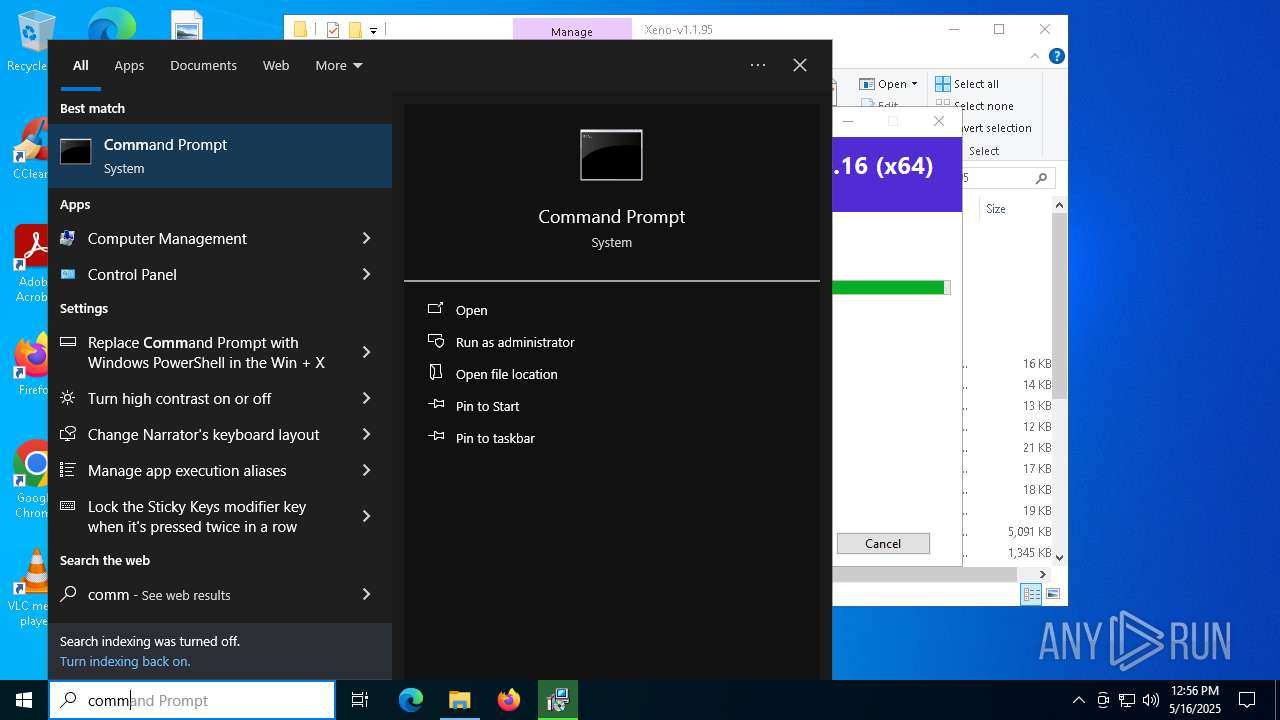This screenshot has height=720, width=1280.
Task: Expand Turn high contrast setting arrow
Action: tap(366, 398)
